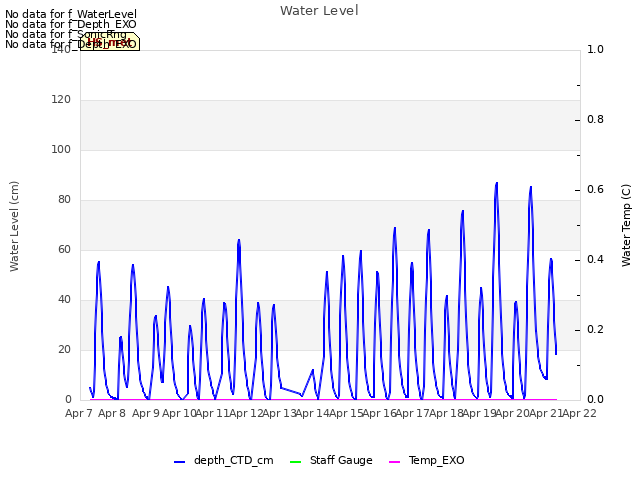Click the magenta Temp_EXO legend swatch

[x=395, y=462]
